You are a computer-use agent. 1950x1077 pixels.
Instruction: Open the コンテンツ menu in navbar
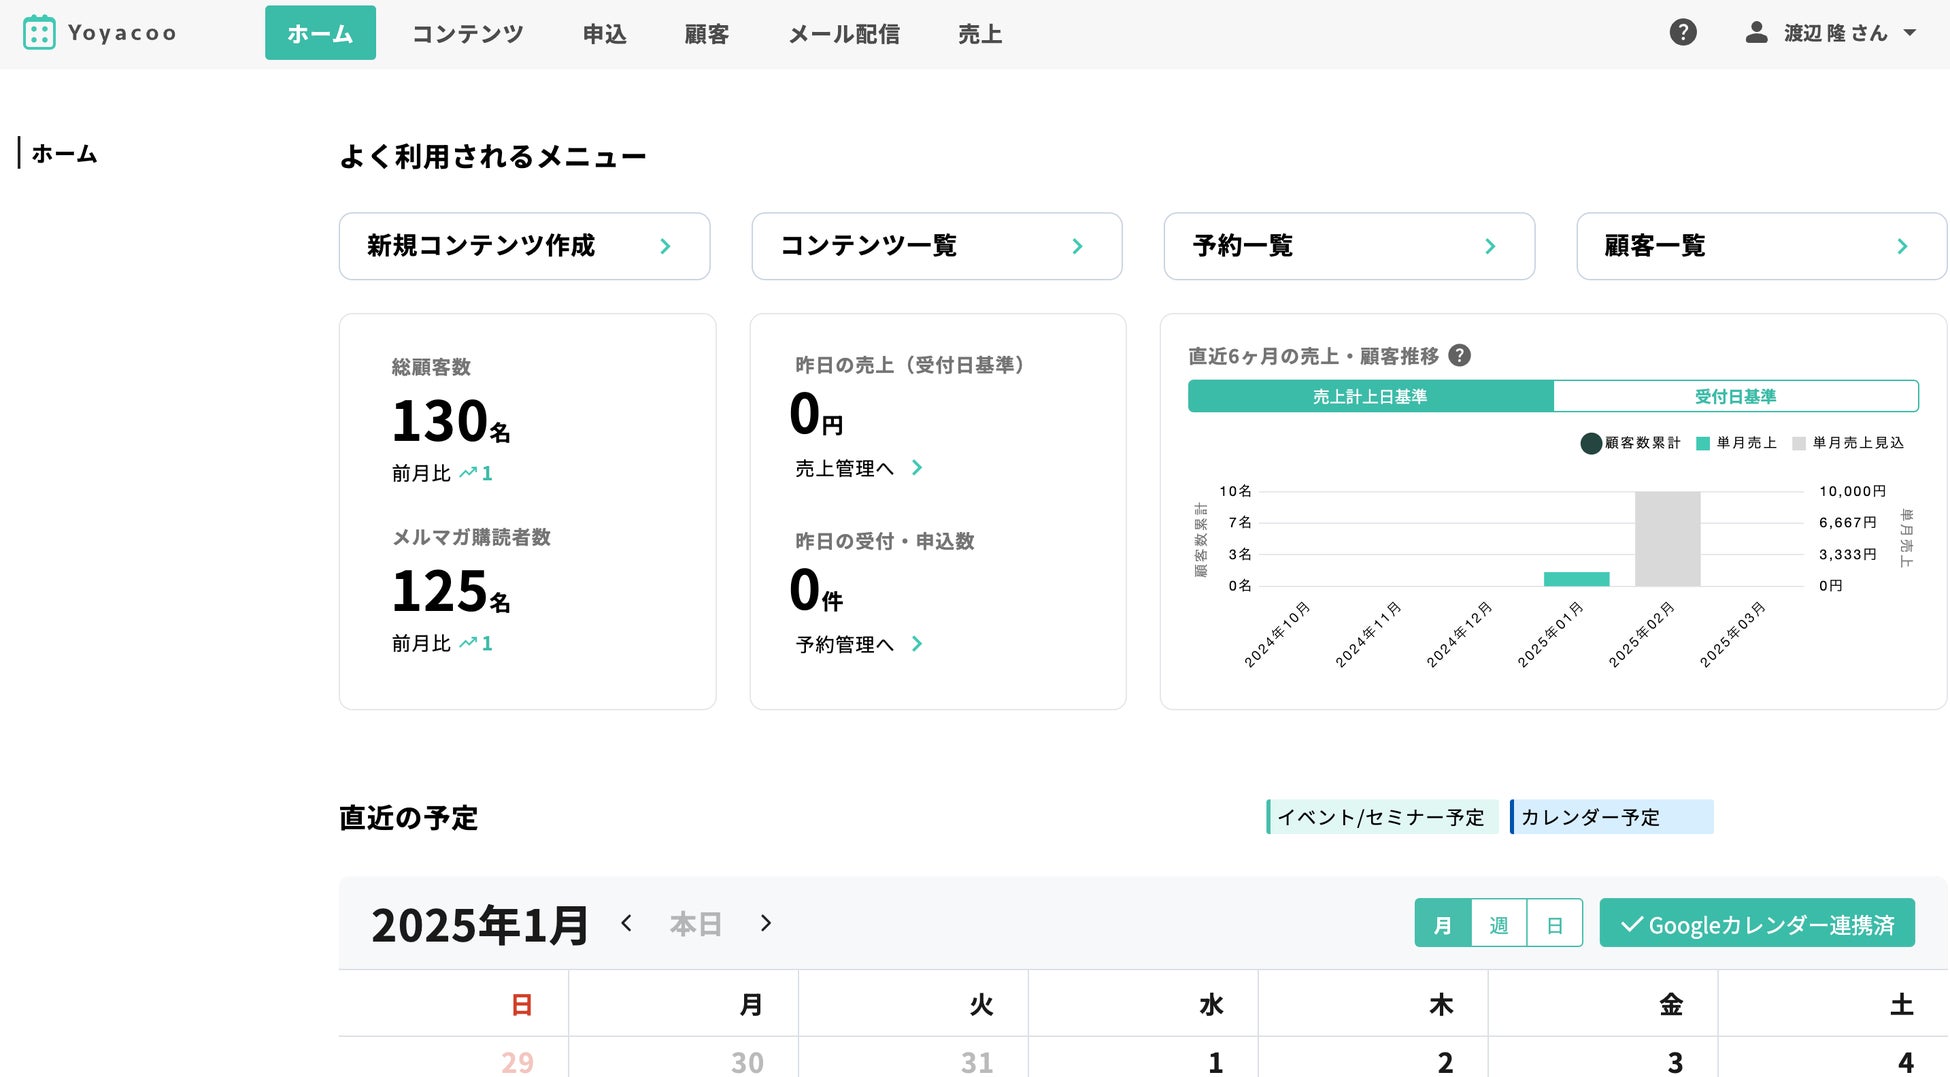pos(468,34)
